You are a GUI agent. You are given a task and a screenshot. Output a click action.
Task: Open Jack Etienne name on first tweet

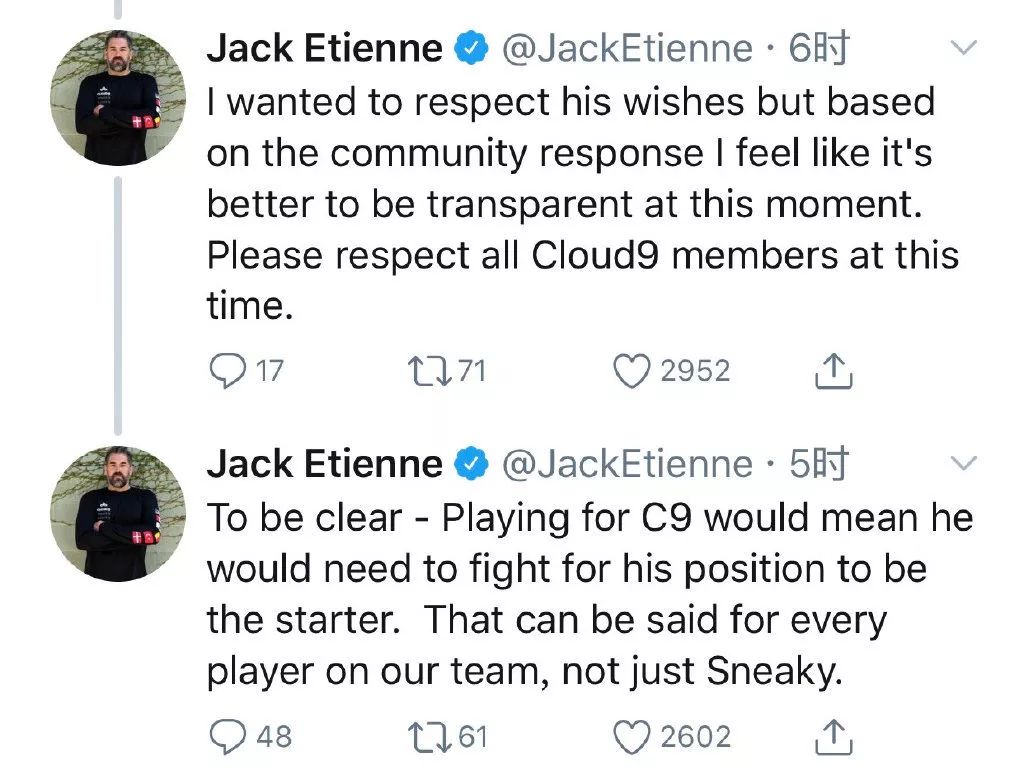324,48
